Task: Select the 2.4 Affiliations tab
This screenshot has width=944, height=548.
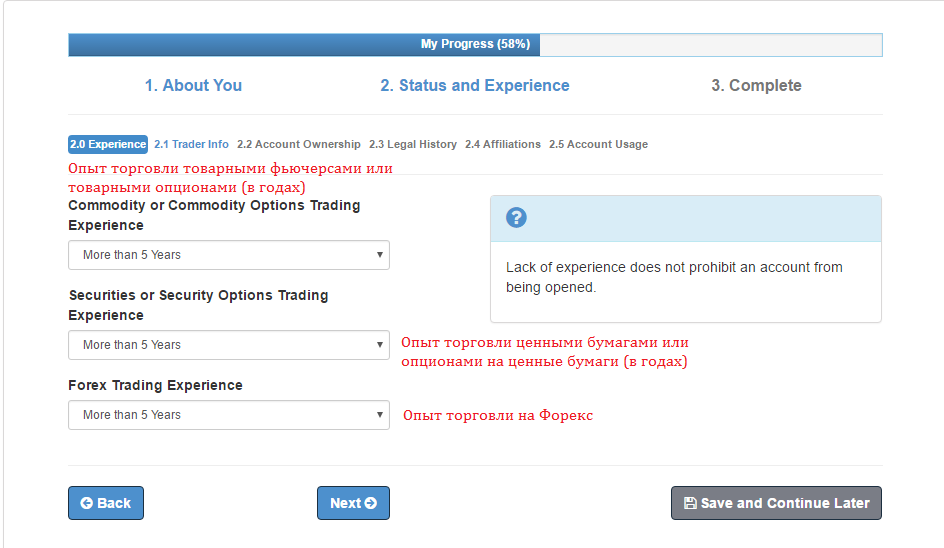Action: coord(503,144)
